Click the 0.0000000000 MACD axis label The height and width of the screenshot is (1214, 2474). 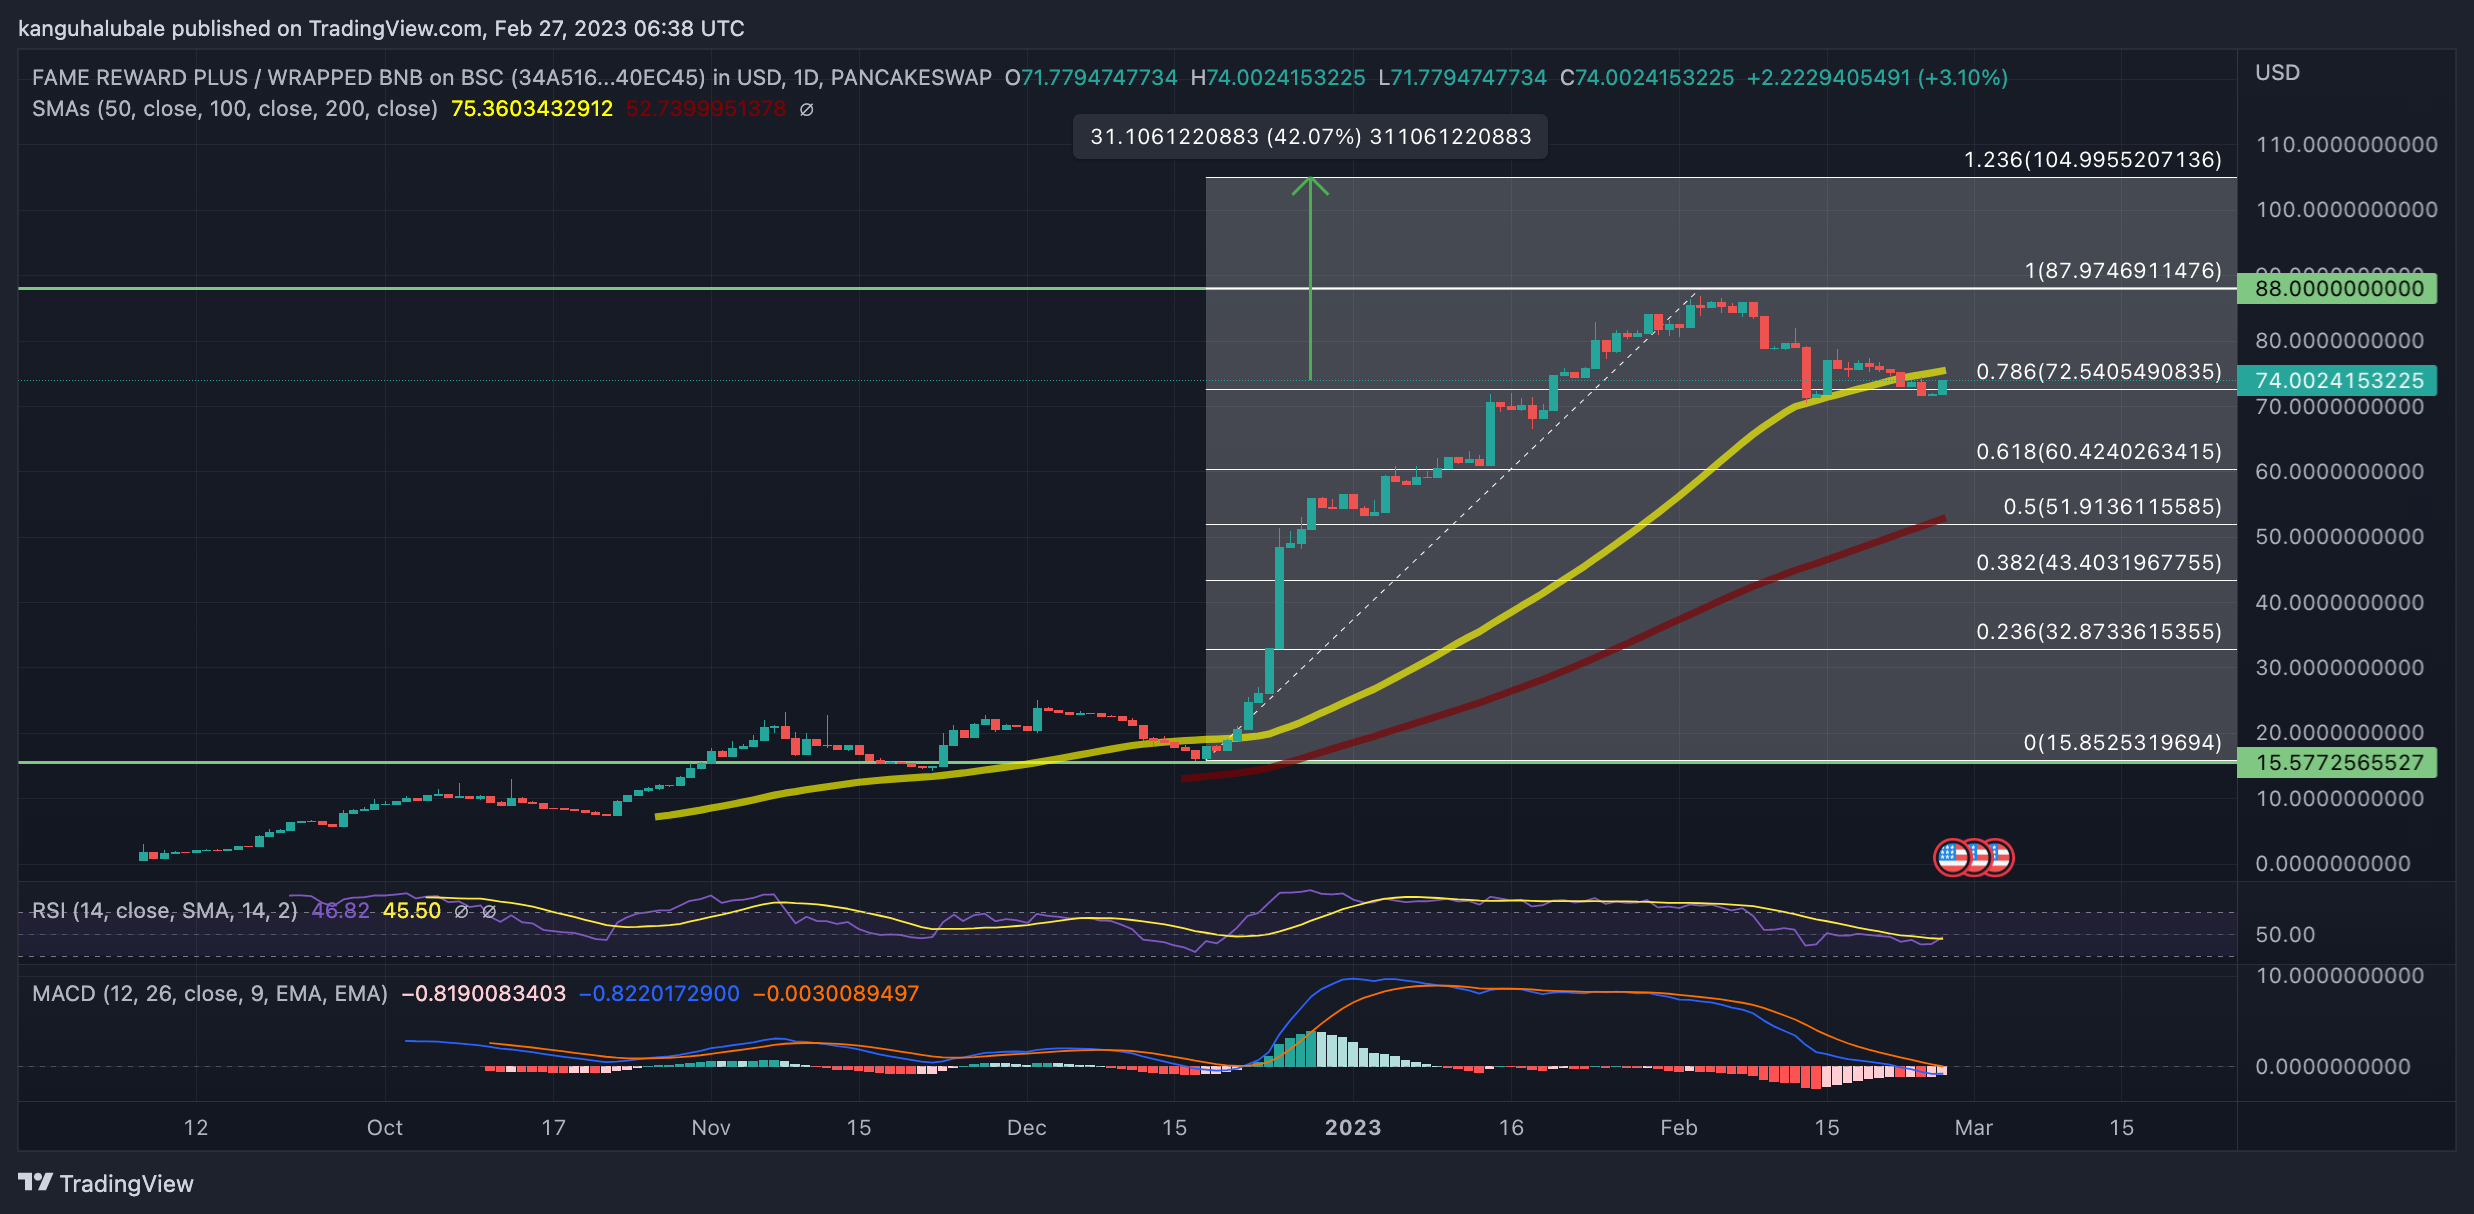pyautogui.click(x=2333, y=1067)
